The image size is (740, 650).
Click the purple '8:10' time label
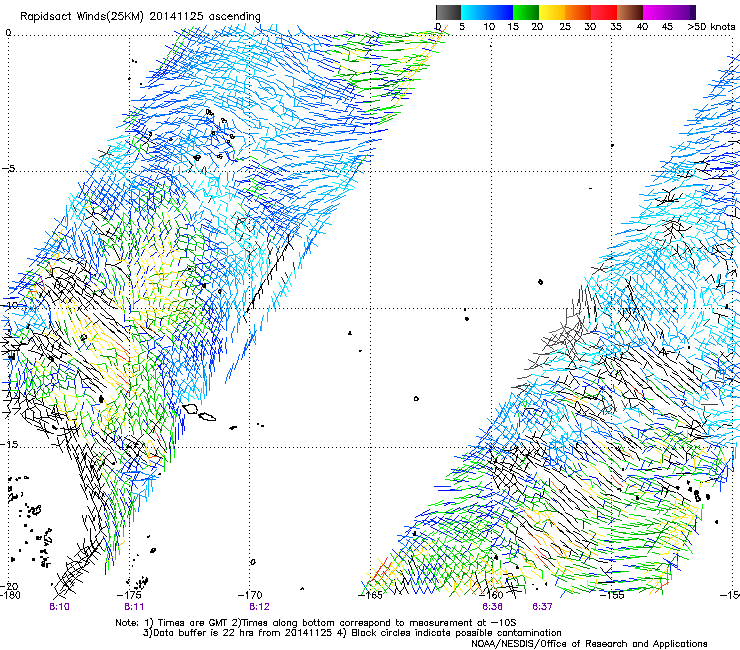tap(59, 607)
